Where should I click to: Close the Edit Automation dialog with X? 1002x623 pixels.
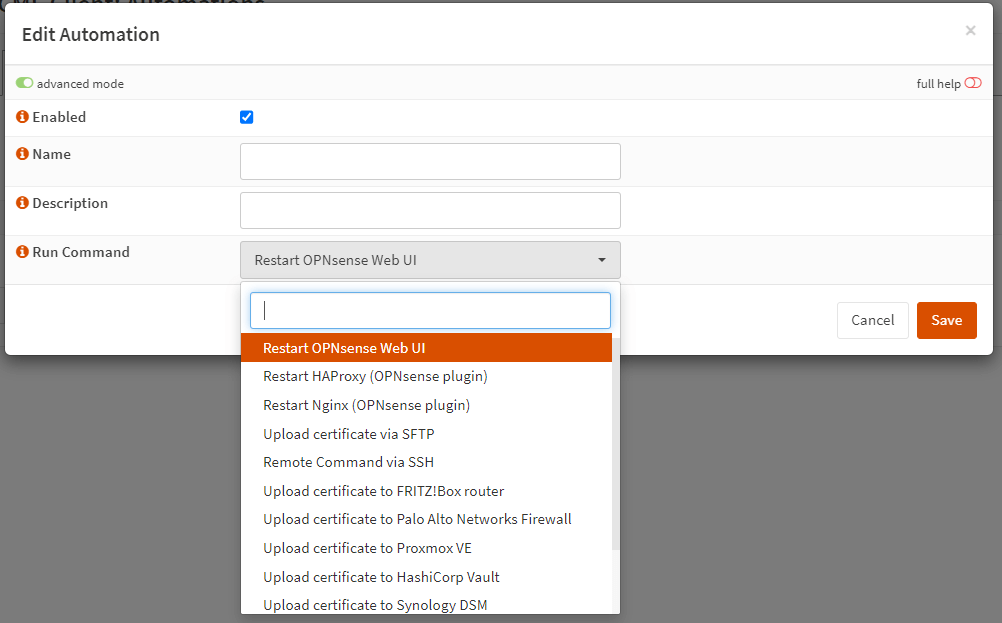pyautogui.click(x=970, y=31)
